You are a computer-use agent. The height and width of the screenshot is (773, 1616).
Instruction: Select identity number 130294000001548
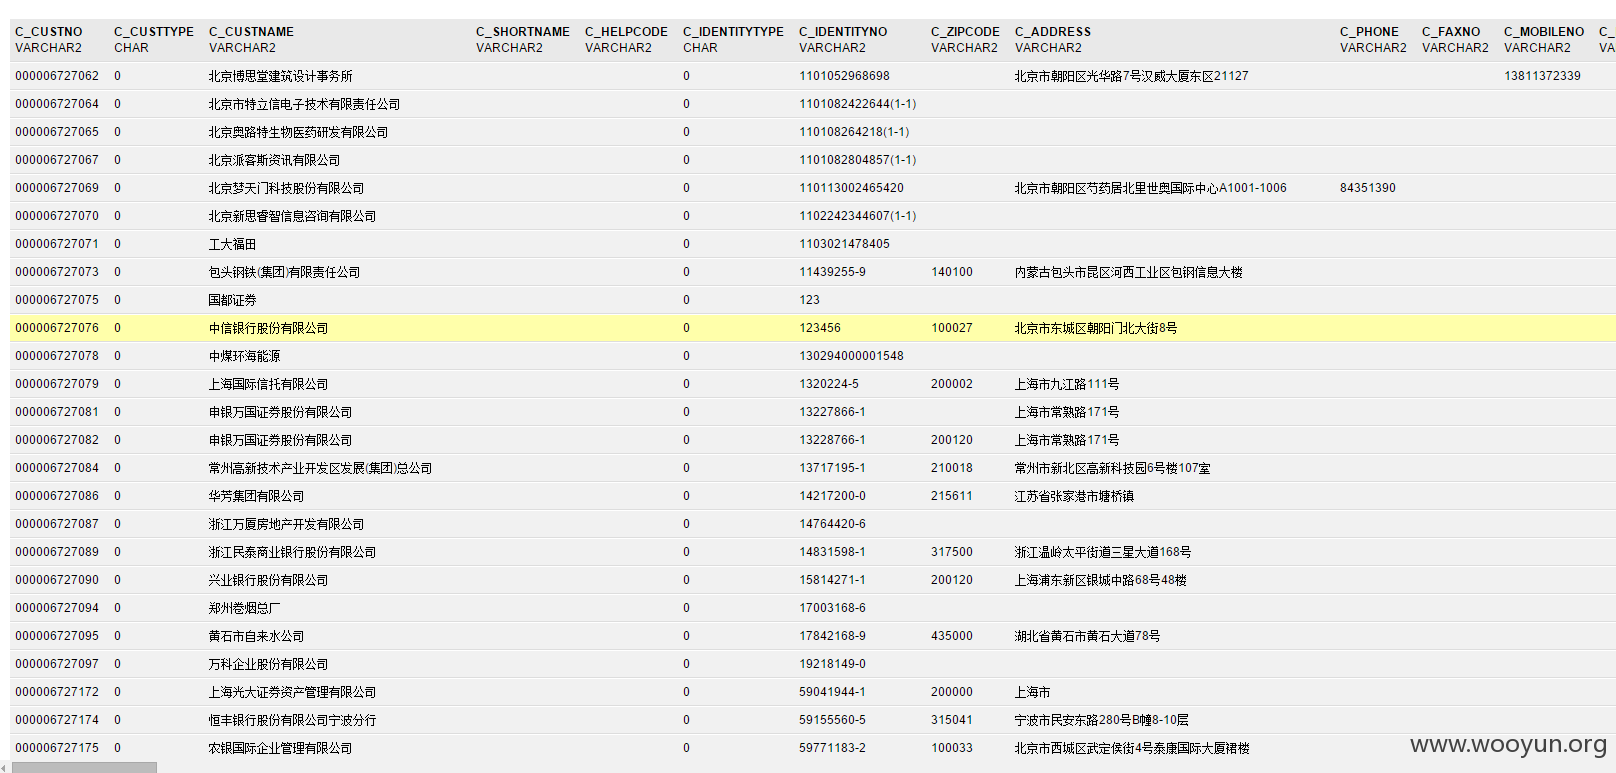[x=851, y=356]
